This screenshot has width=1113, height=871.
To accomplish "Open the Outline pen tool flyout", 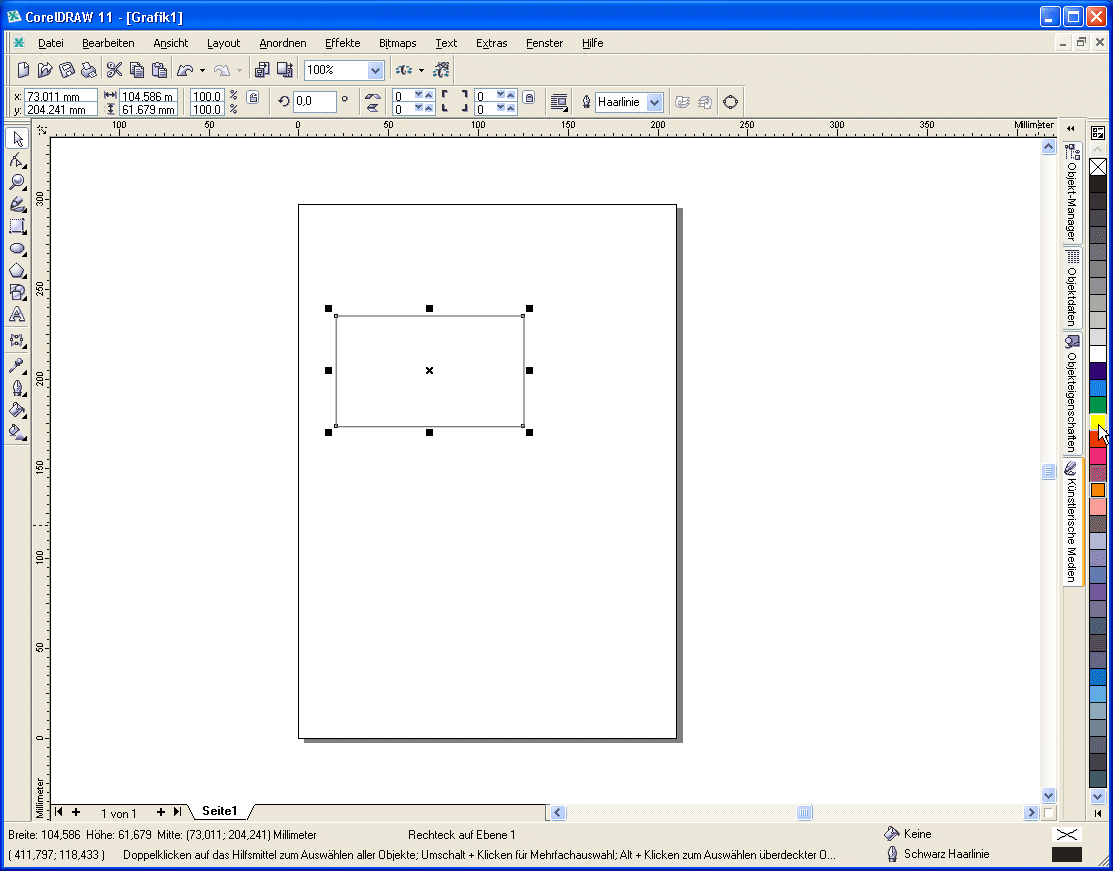I will pos(18,388).
